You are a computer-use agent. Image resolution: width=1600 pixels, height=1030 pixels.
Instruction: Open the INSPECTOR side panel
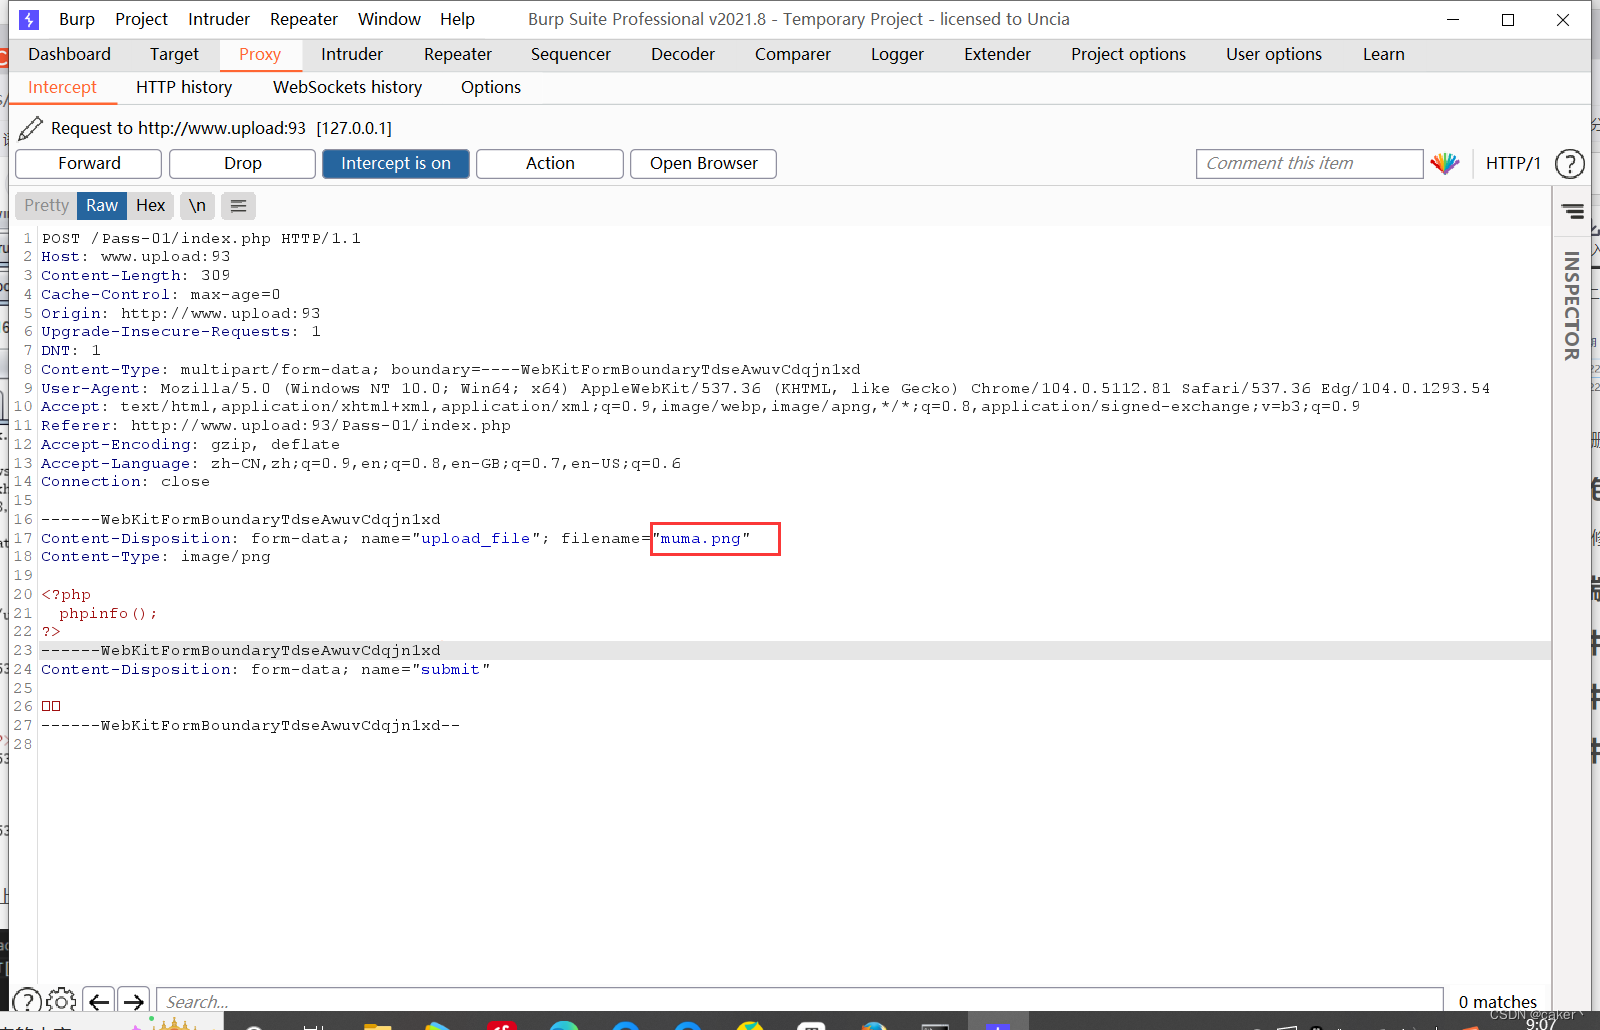(1572, 305)
